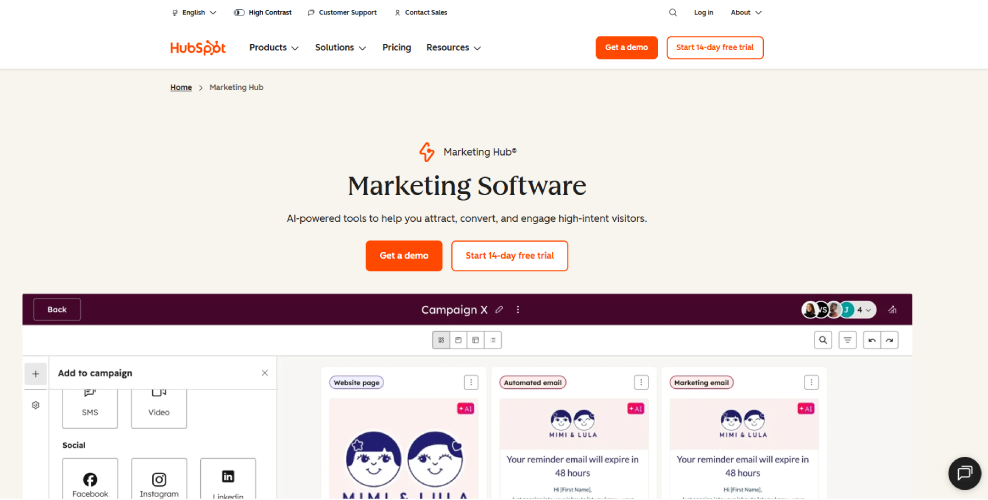Open the About dropdown
The height and width of the screenshot is (500, 988).
point(746,13)
